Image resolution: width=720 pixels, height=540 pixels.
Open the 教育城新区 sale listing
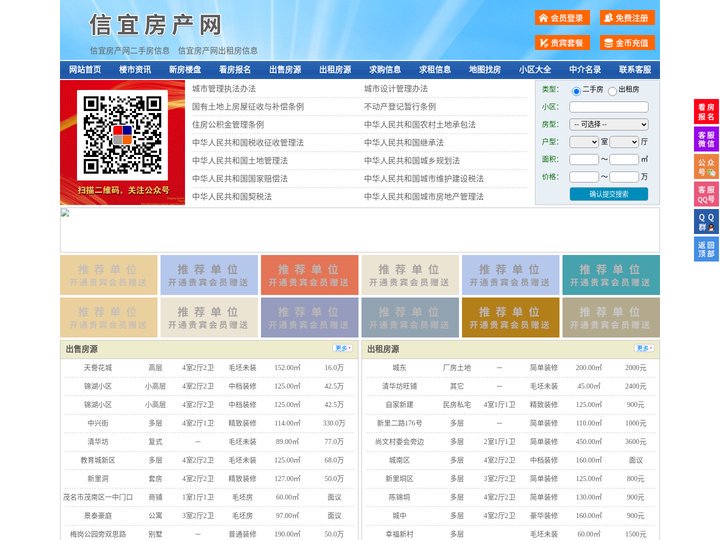click(98, 460)
